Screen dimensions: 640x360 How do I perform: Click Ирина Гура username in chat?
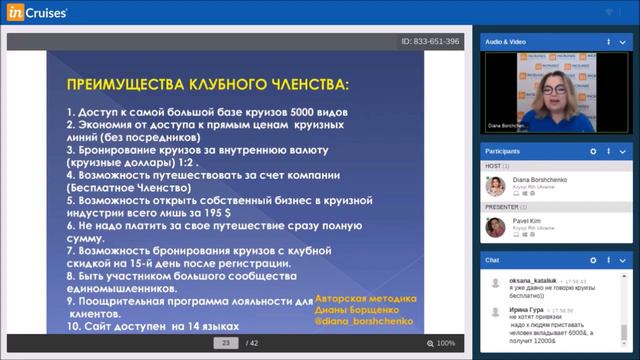(x=526, y=310)
